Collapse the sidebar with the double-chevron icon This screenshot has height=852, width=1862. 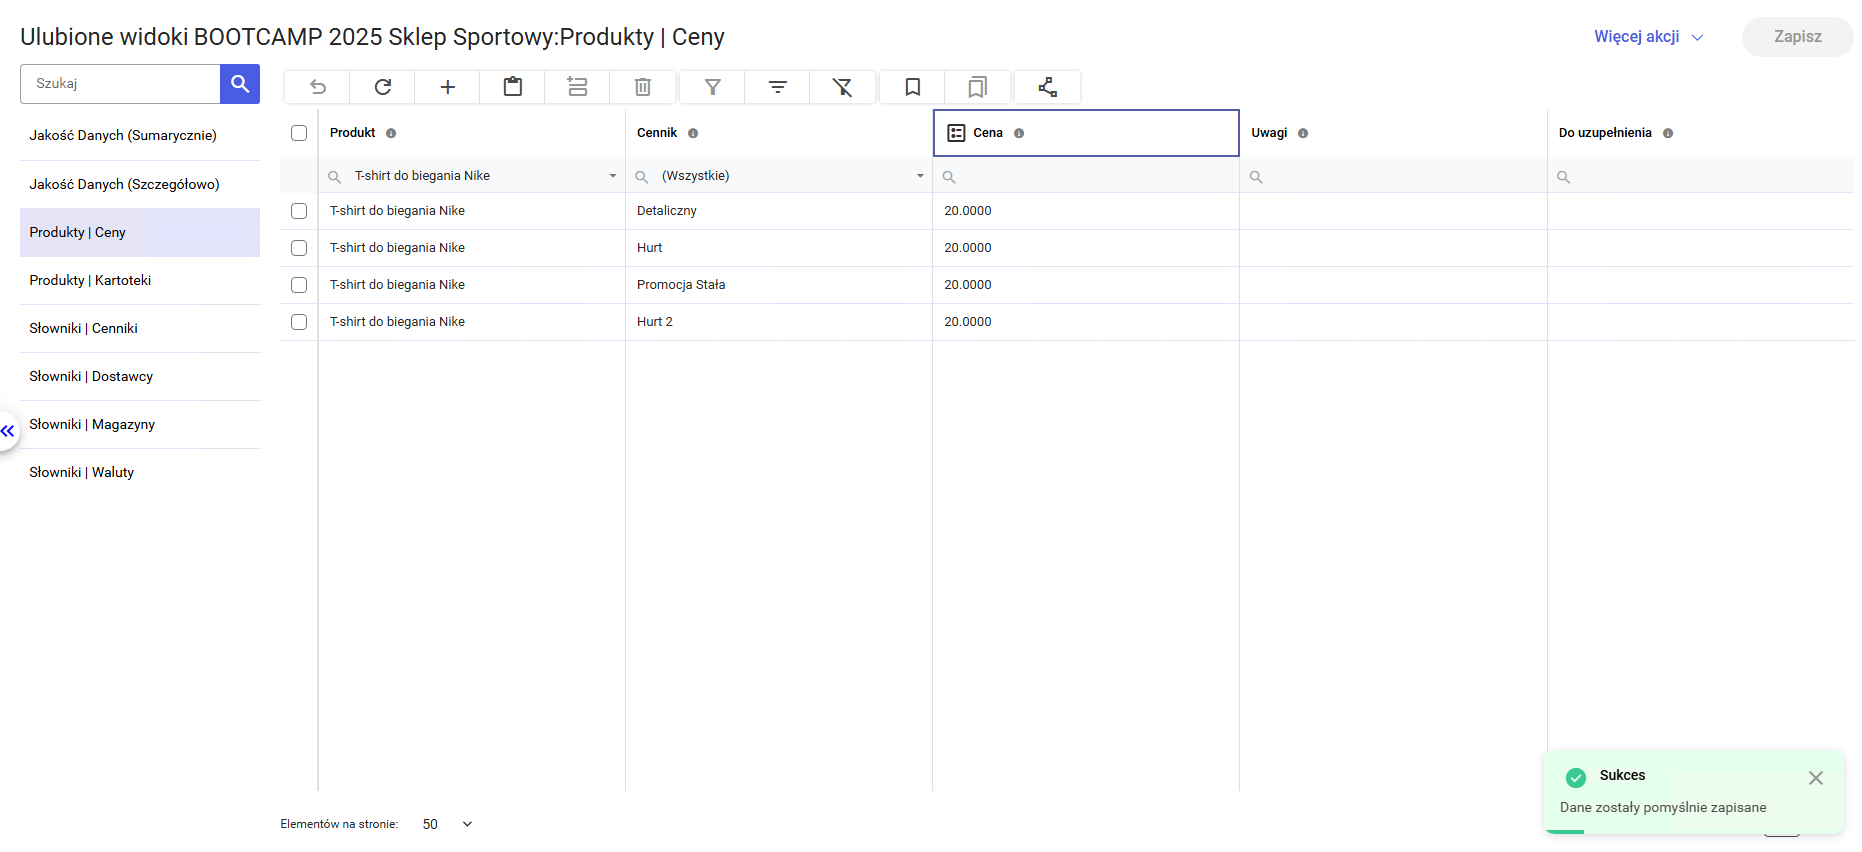8,431
